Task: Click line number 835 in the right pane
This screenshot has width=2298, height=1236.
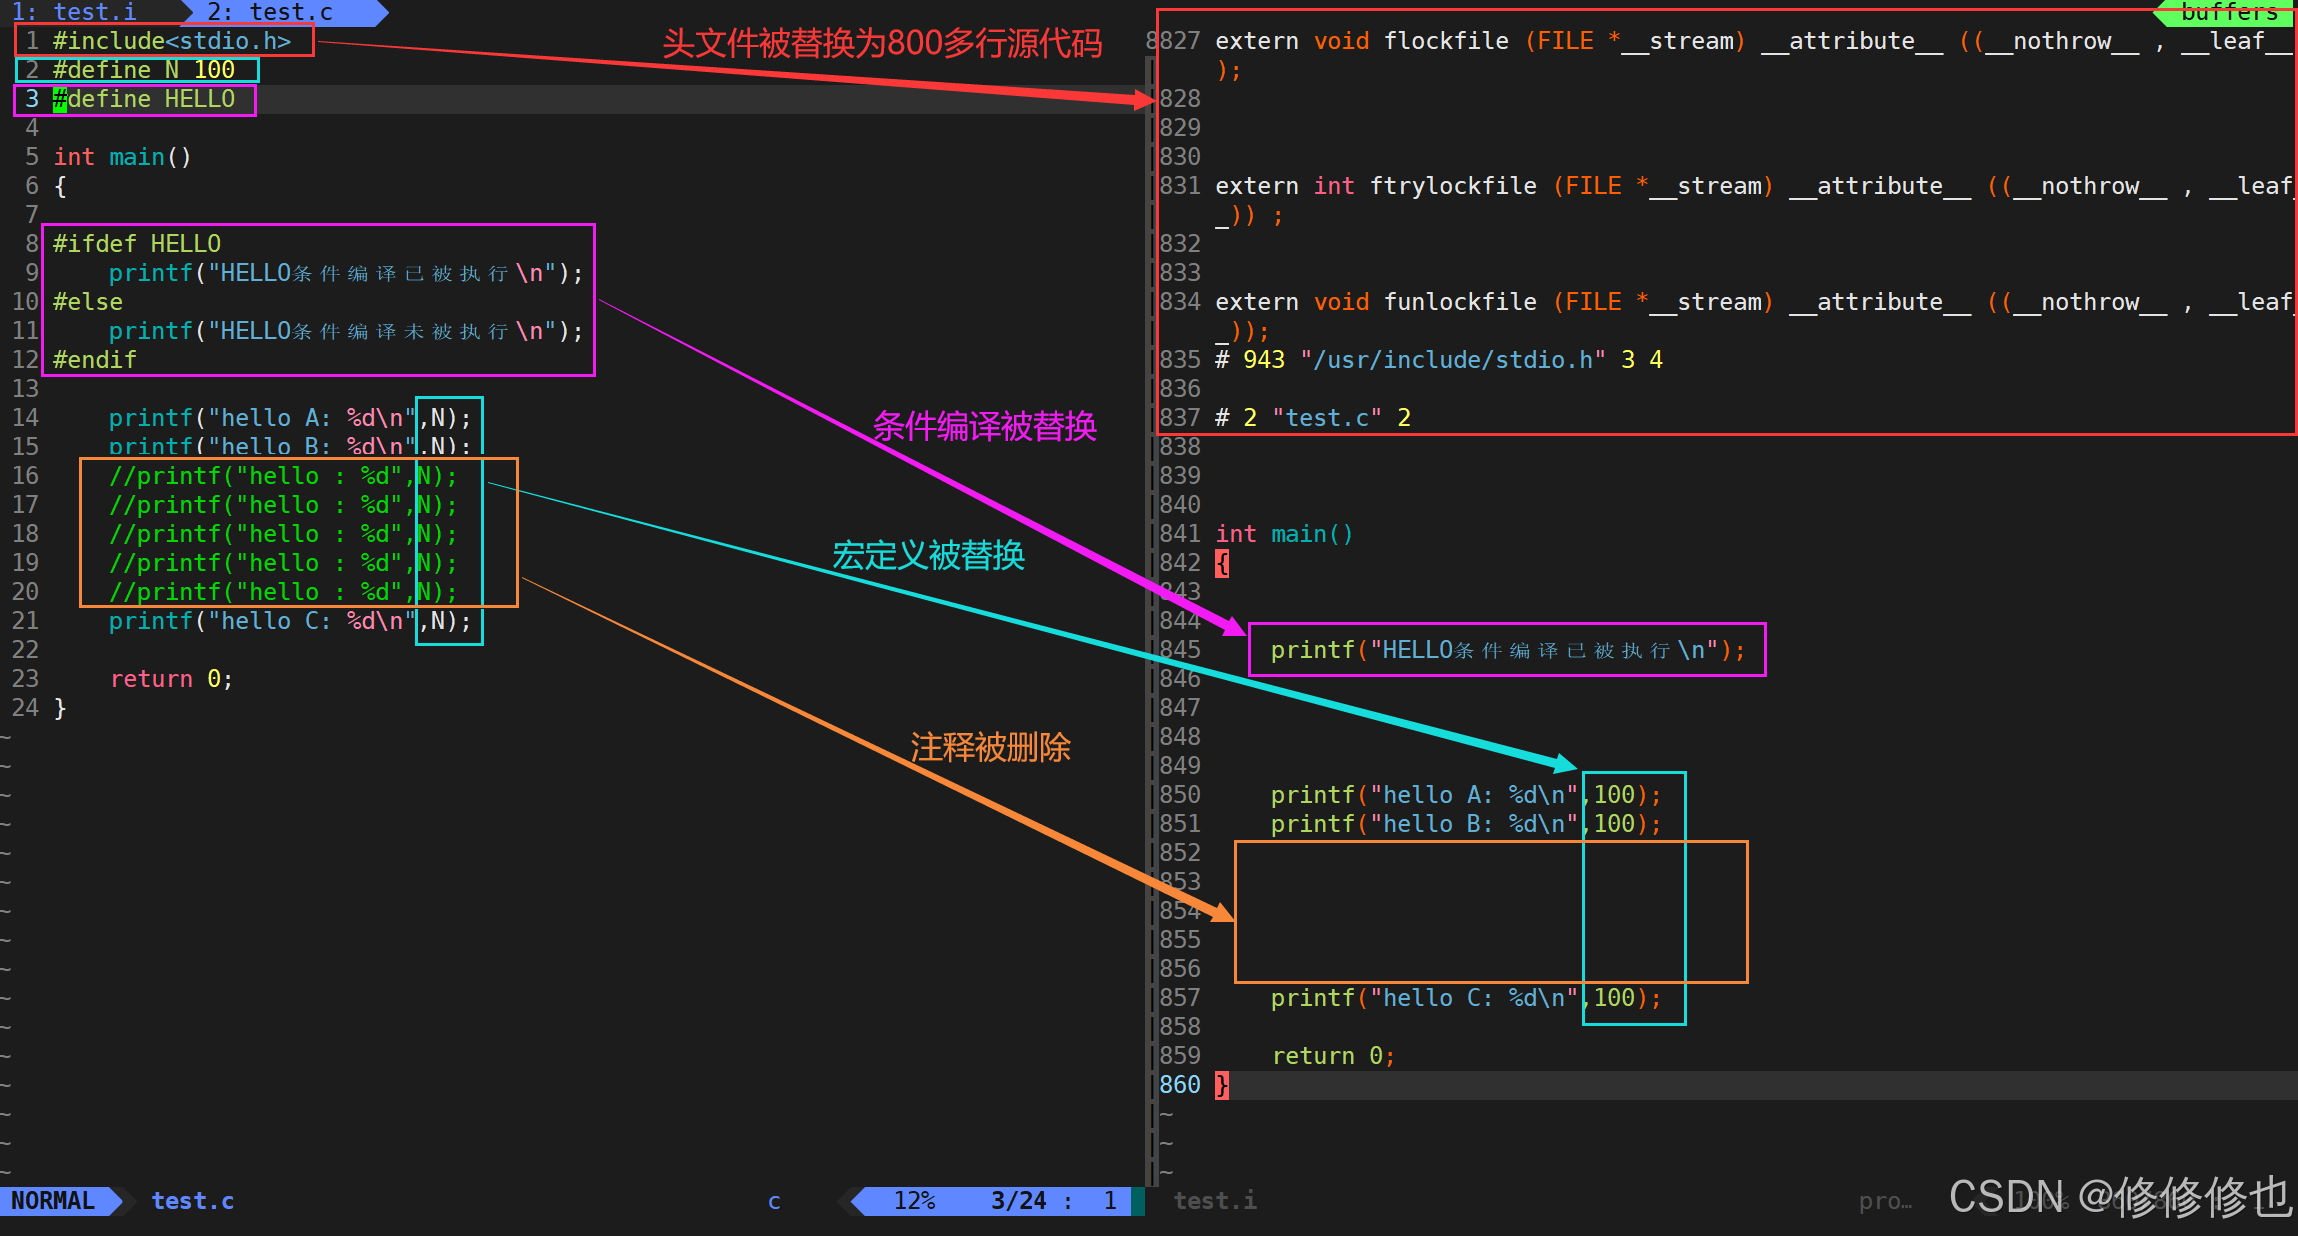Action: [1180, 360]
